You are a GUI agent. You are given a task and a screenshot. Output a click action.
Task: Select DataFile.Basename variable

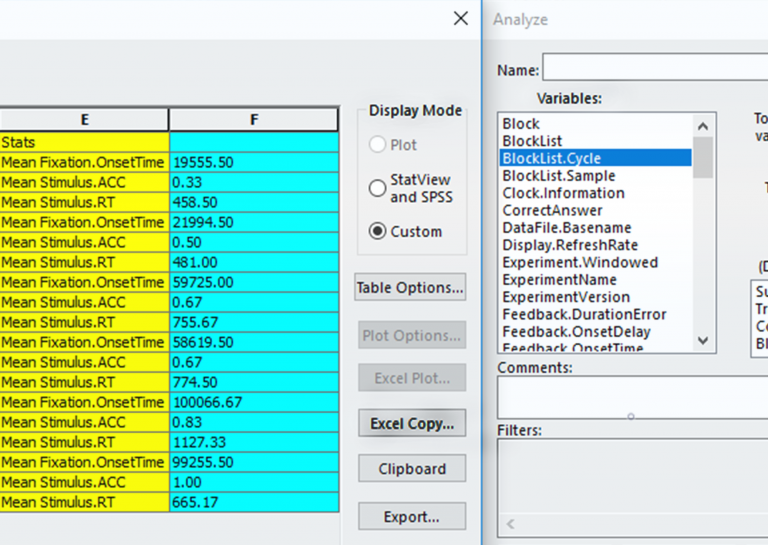596,228
